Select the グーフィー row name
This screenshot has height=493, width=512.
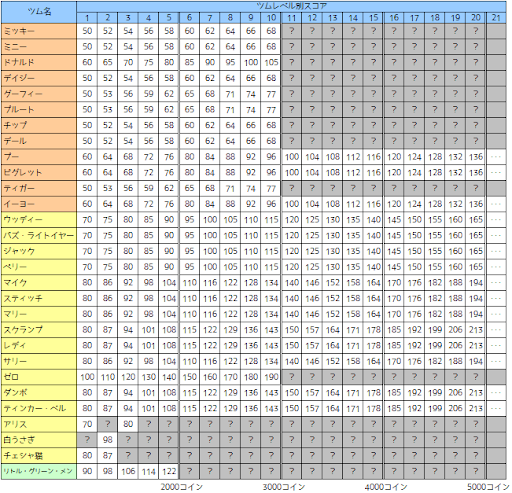(x=39, y=94)
